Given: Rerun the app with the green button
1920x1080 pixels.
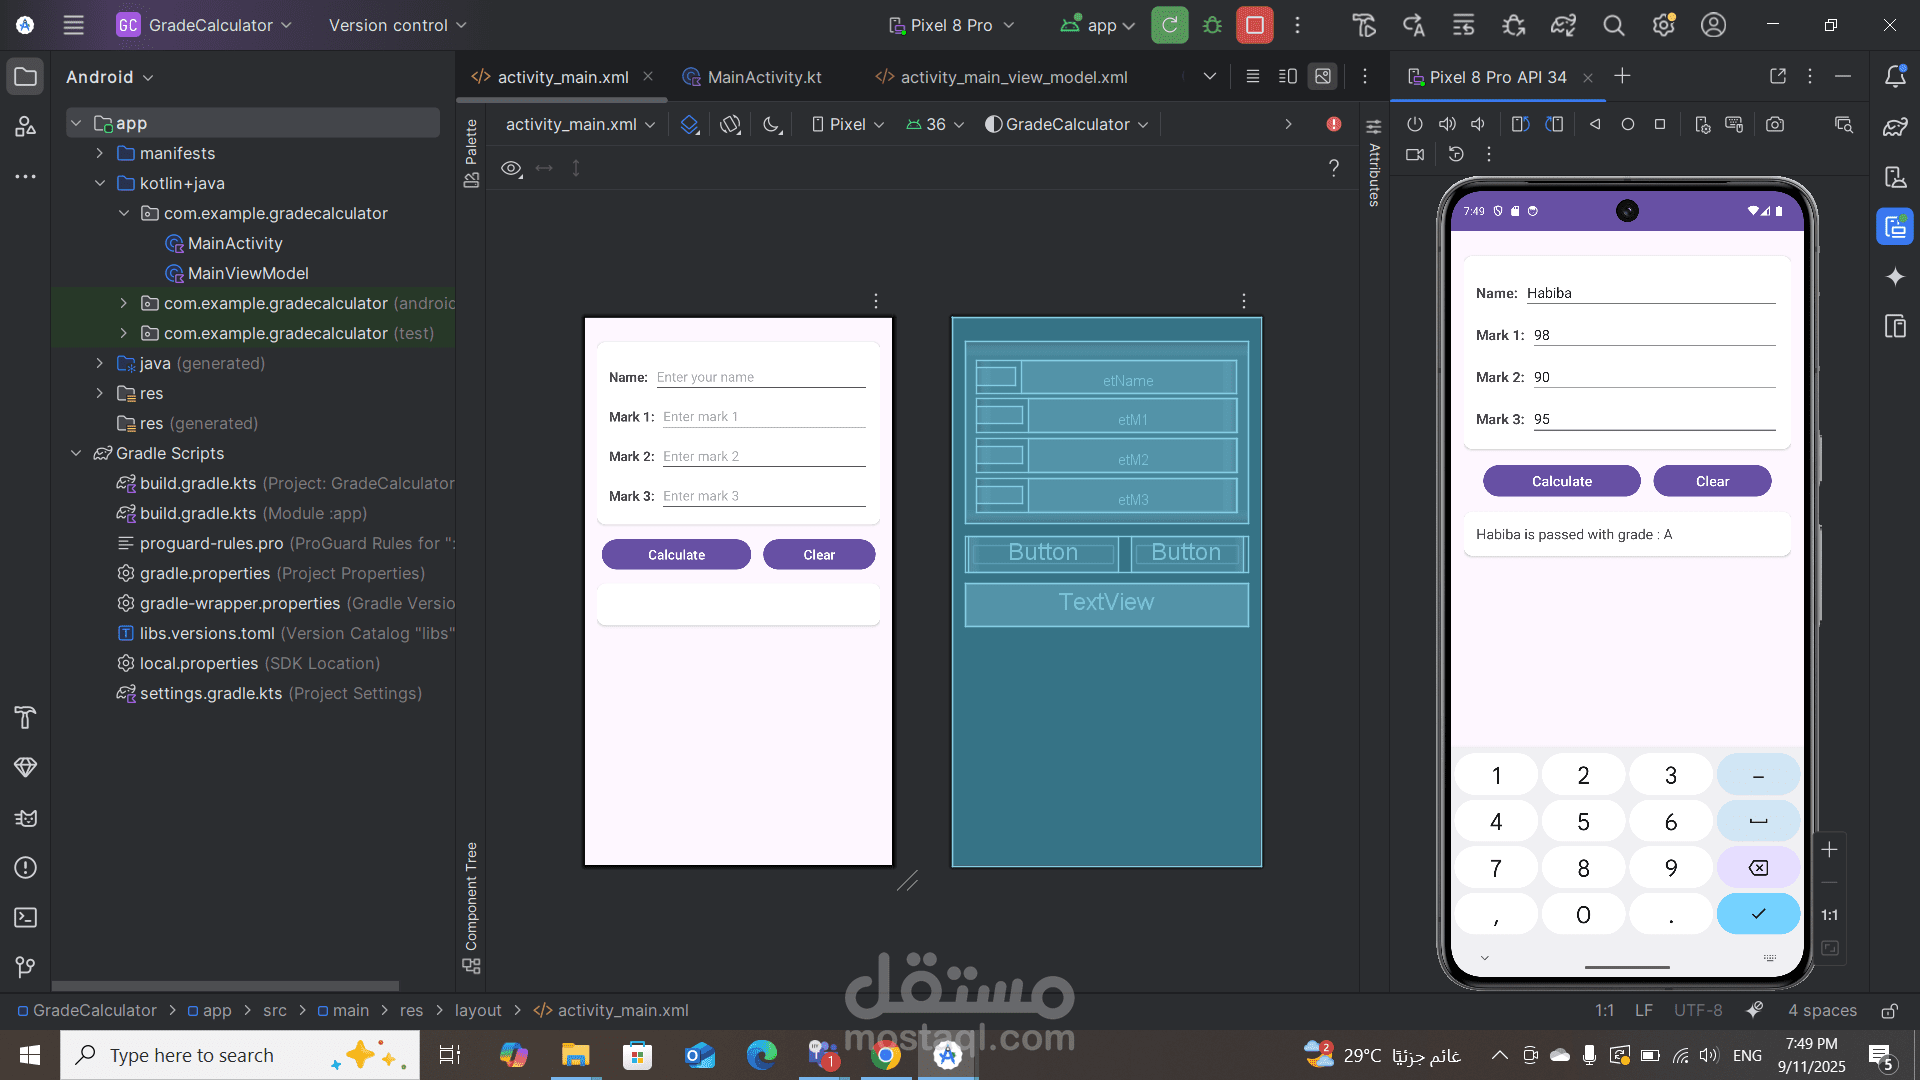Looking at the screenshot, I should (x=1169, y=25).
